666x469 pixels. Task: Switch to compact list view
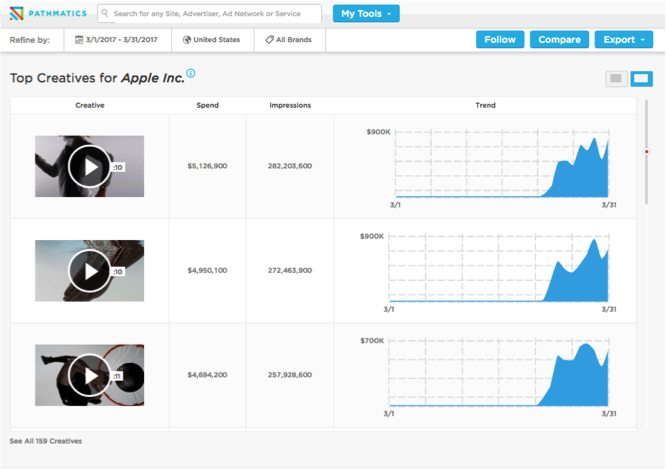[616, 78]
